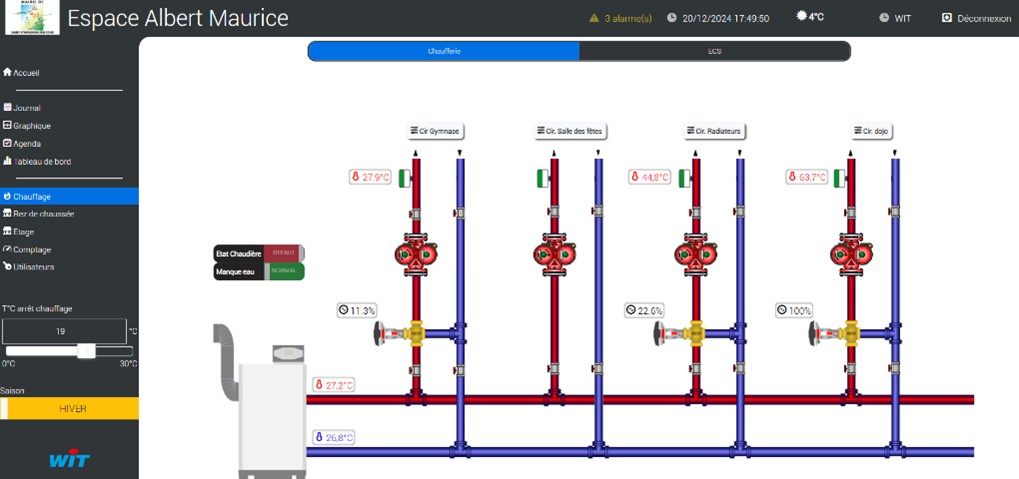Toggle the Saison HIVER switch
Screen dimensions: 1019x479
(69, 409)
